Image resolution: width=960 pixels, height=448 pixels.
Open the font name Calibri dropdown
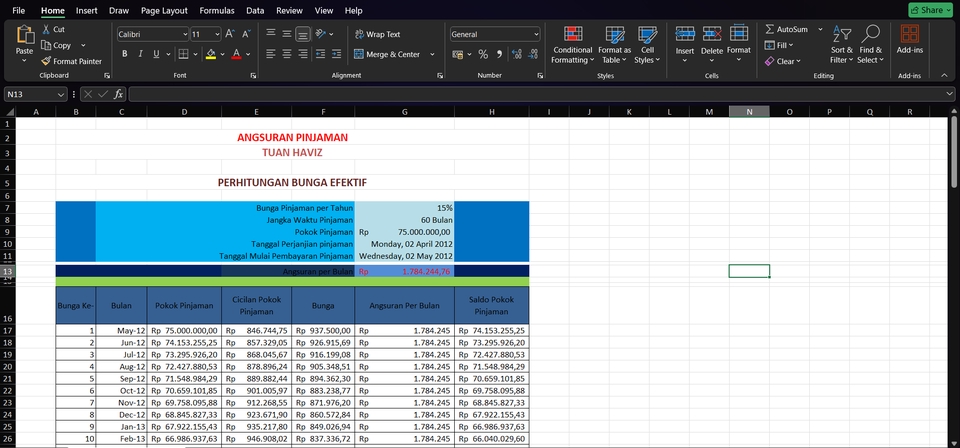(x=185, y=34)
